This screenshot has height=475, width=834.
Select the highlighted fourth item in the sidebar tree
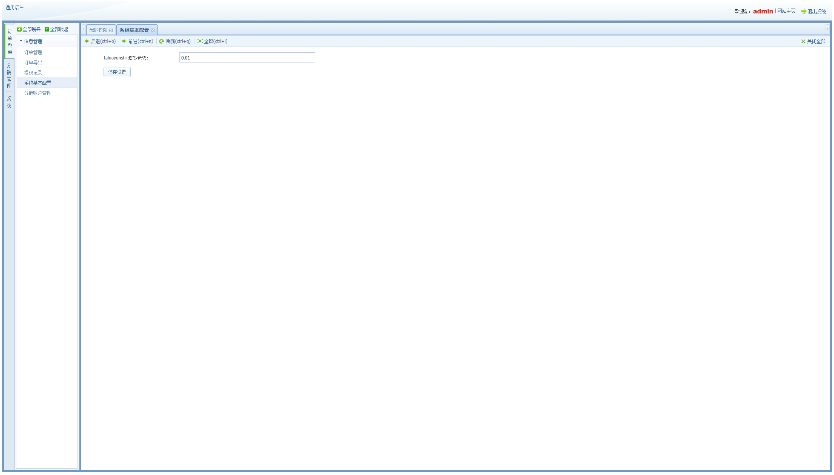(x=38, y=82)
